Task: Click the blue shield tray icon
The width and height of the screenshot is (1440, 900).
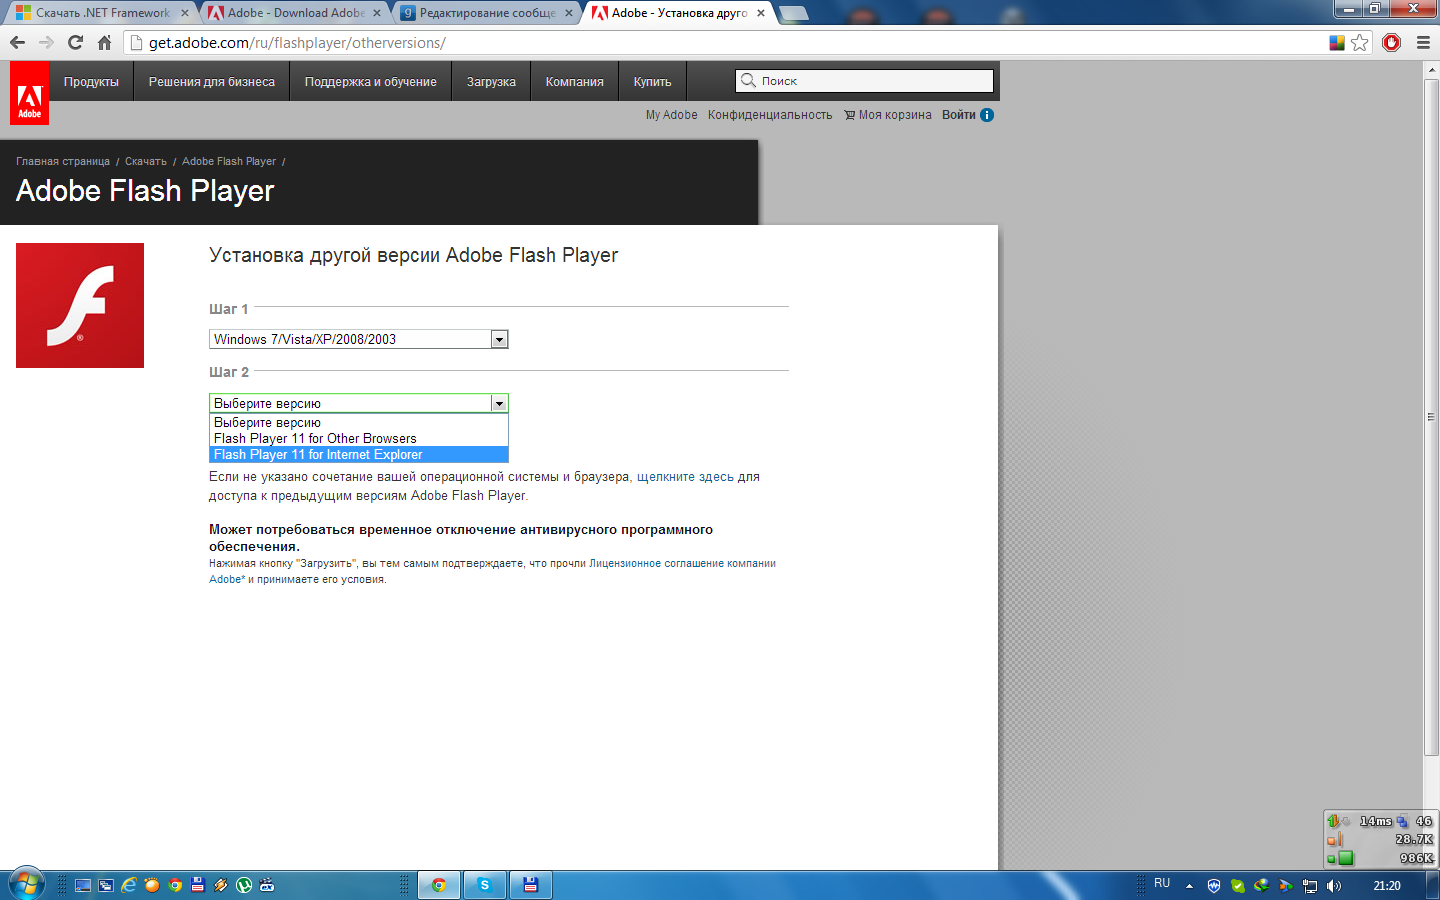Action: [x=1214, y=886]
